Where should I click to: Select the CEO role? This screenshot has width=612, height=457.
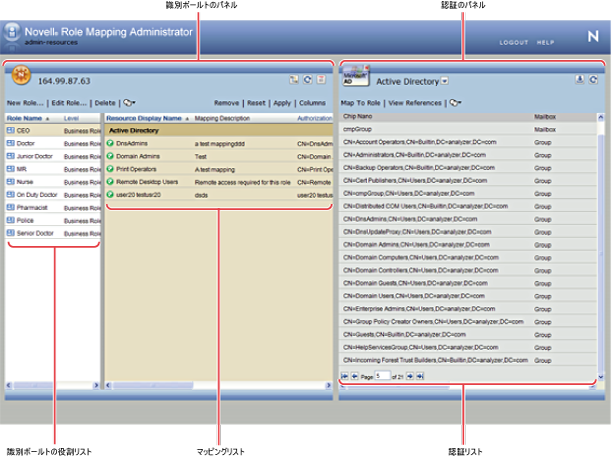pyautogui.click(x=53, y=130)
